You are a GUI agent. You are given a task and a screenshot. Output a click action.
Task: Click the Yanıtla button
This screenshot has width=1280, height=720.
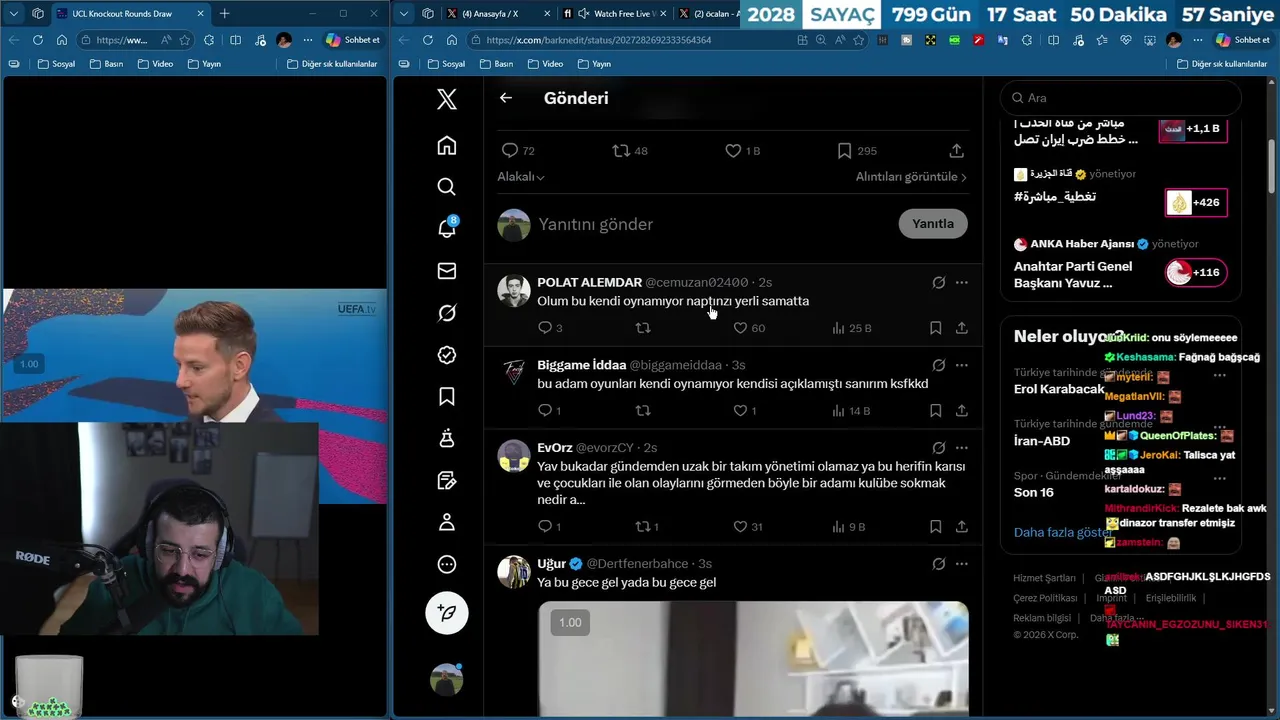coord(933,224)
